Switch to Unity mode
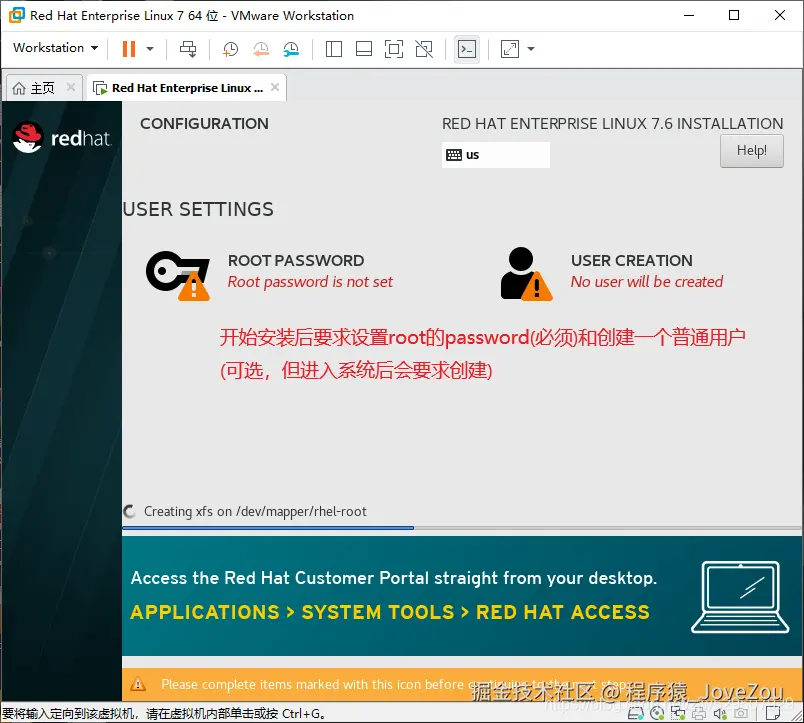The width and height of the screenshot is (804, 723). (x=424, y=49)
